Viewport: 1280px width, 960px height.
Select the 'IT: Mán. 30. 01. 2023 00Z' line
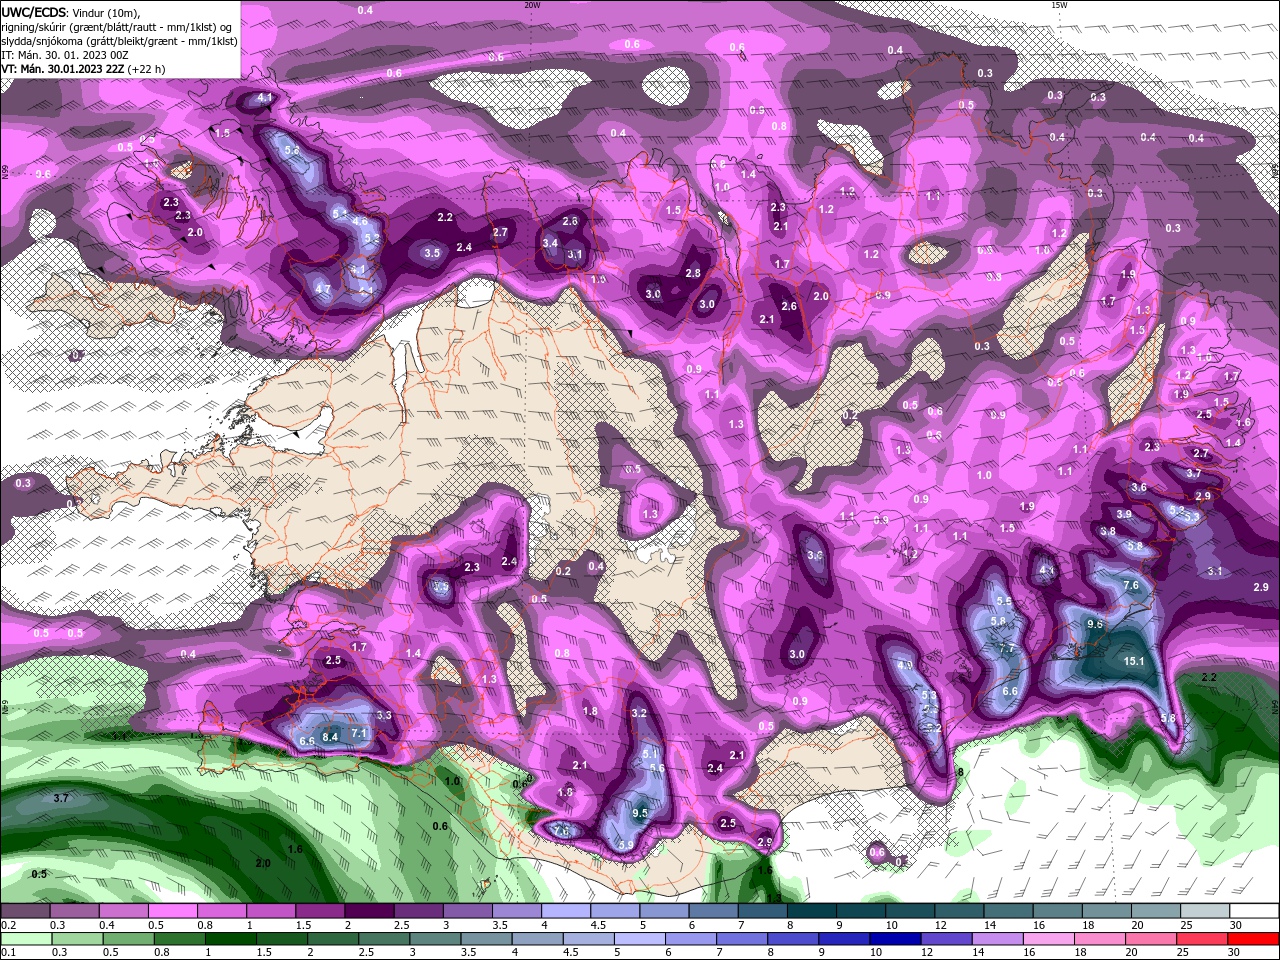coord(64,55)
